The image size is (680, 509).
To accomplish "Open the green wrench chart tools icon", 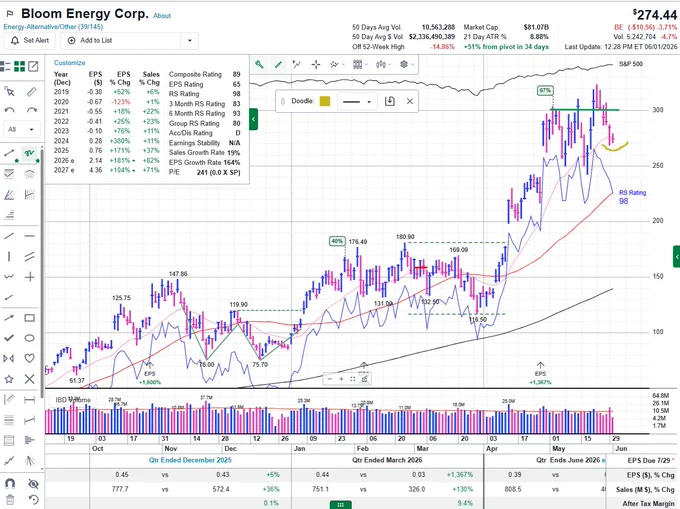I will point(259,65).
